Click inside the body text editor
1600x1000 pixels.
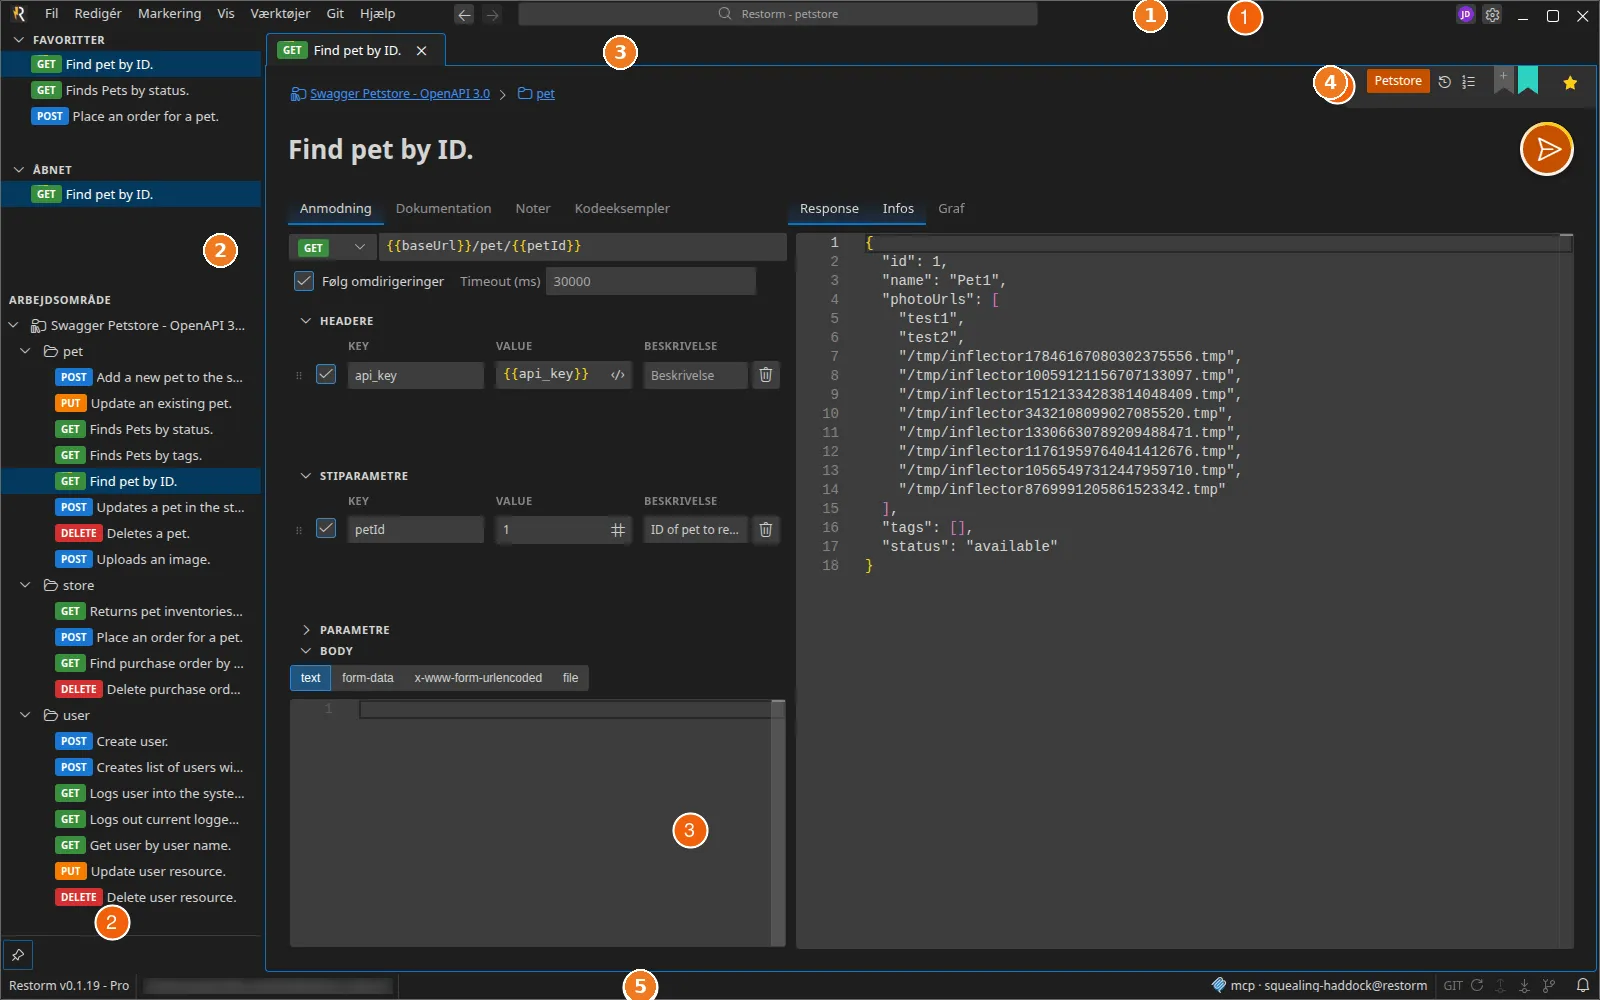(537, 823)
